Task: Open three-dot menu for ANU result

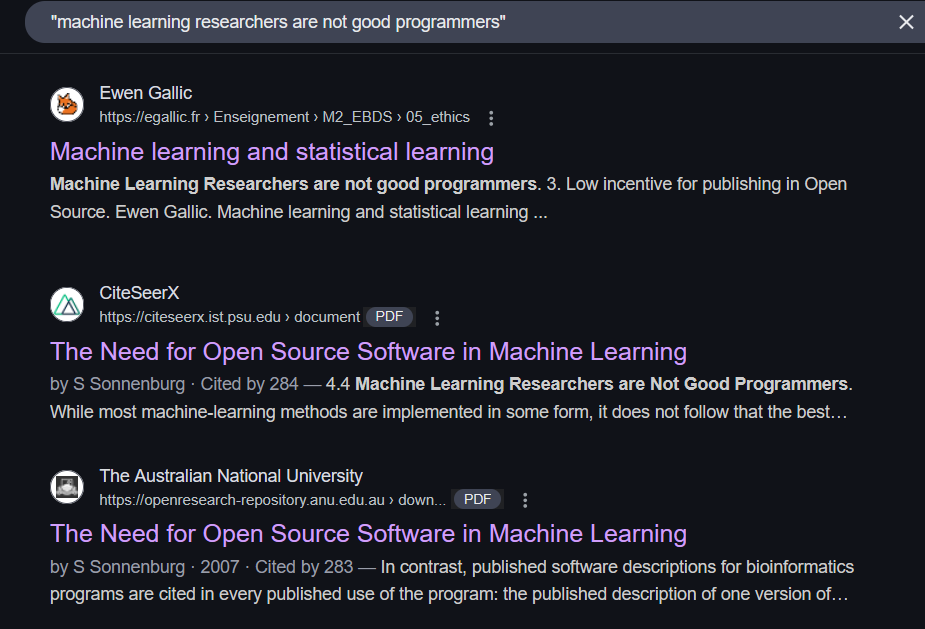Action: (525, 500)
